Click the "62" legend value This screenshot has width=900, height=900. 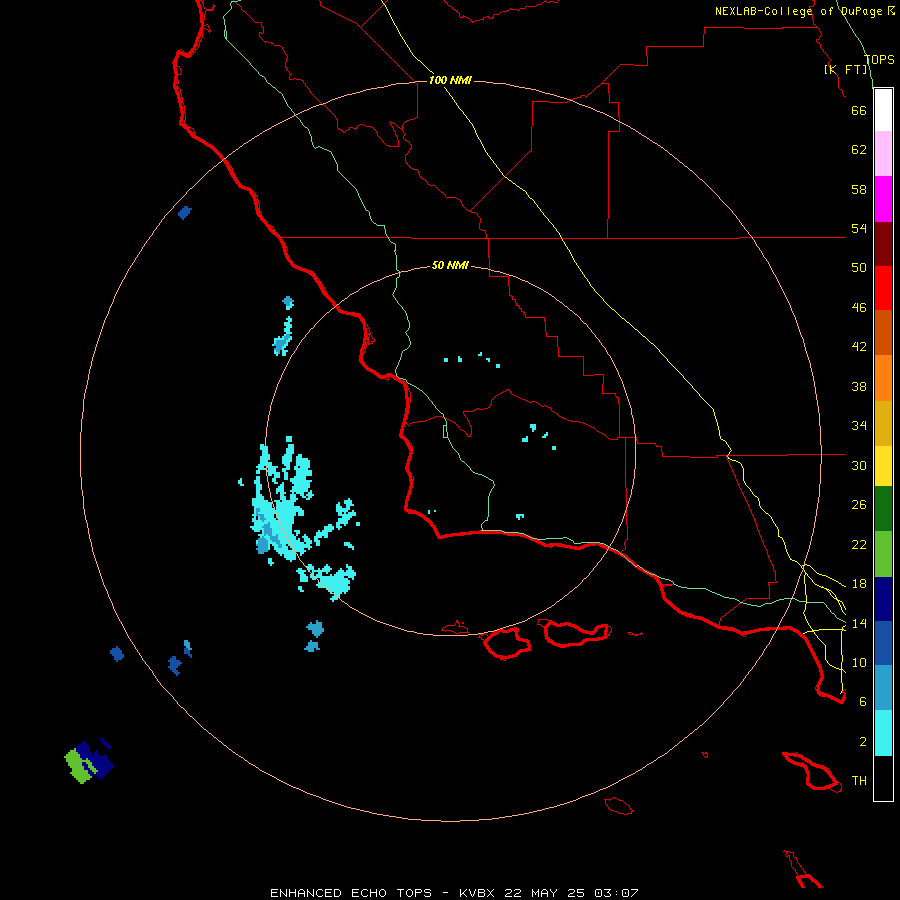coord(859,150)
